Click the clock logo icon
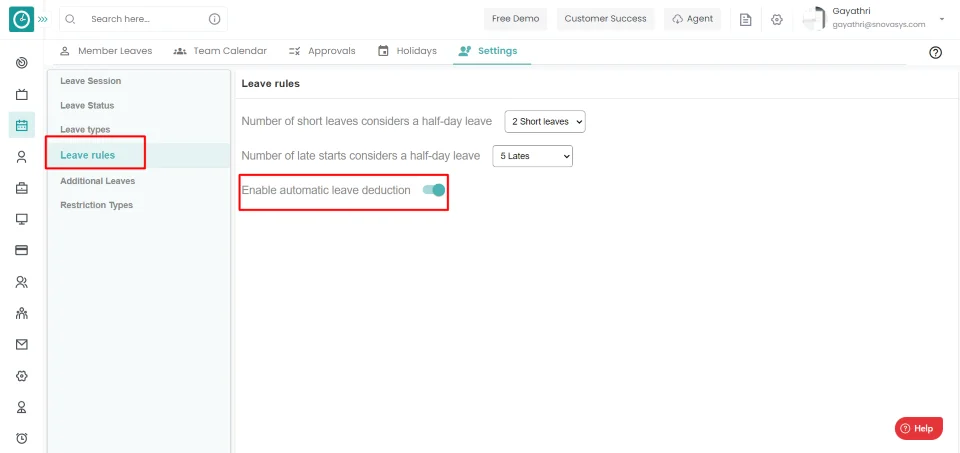The image size is (960, 453). click(21, 20)
